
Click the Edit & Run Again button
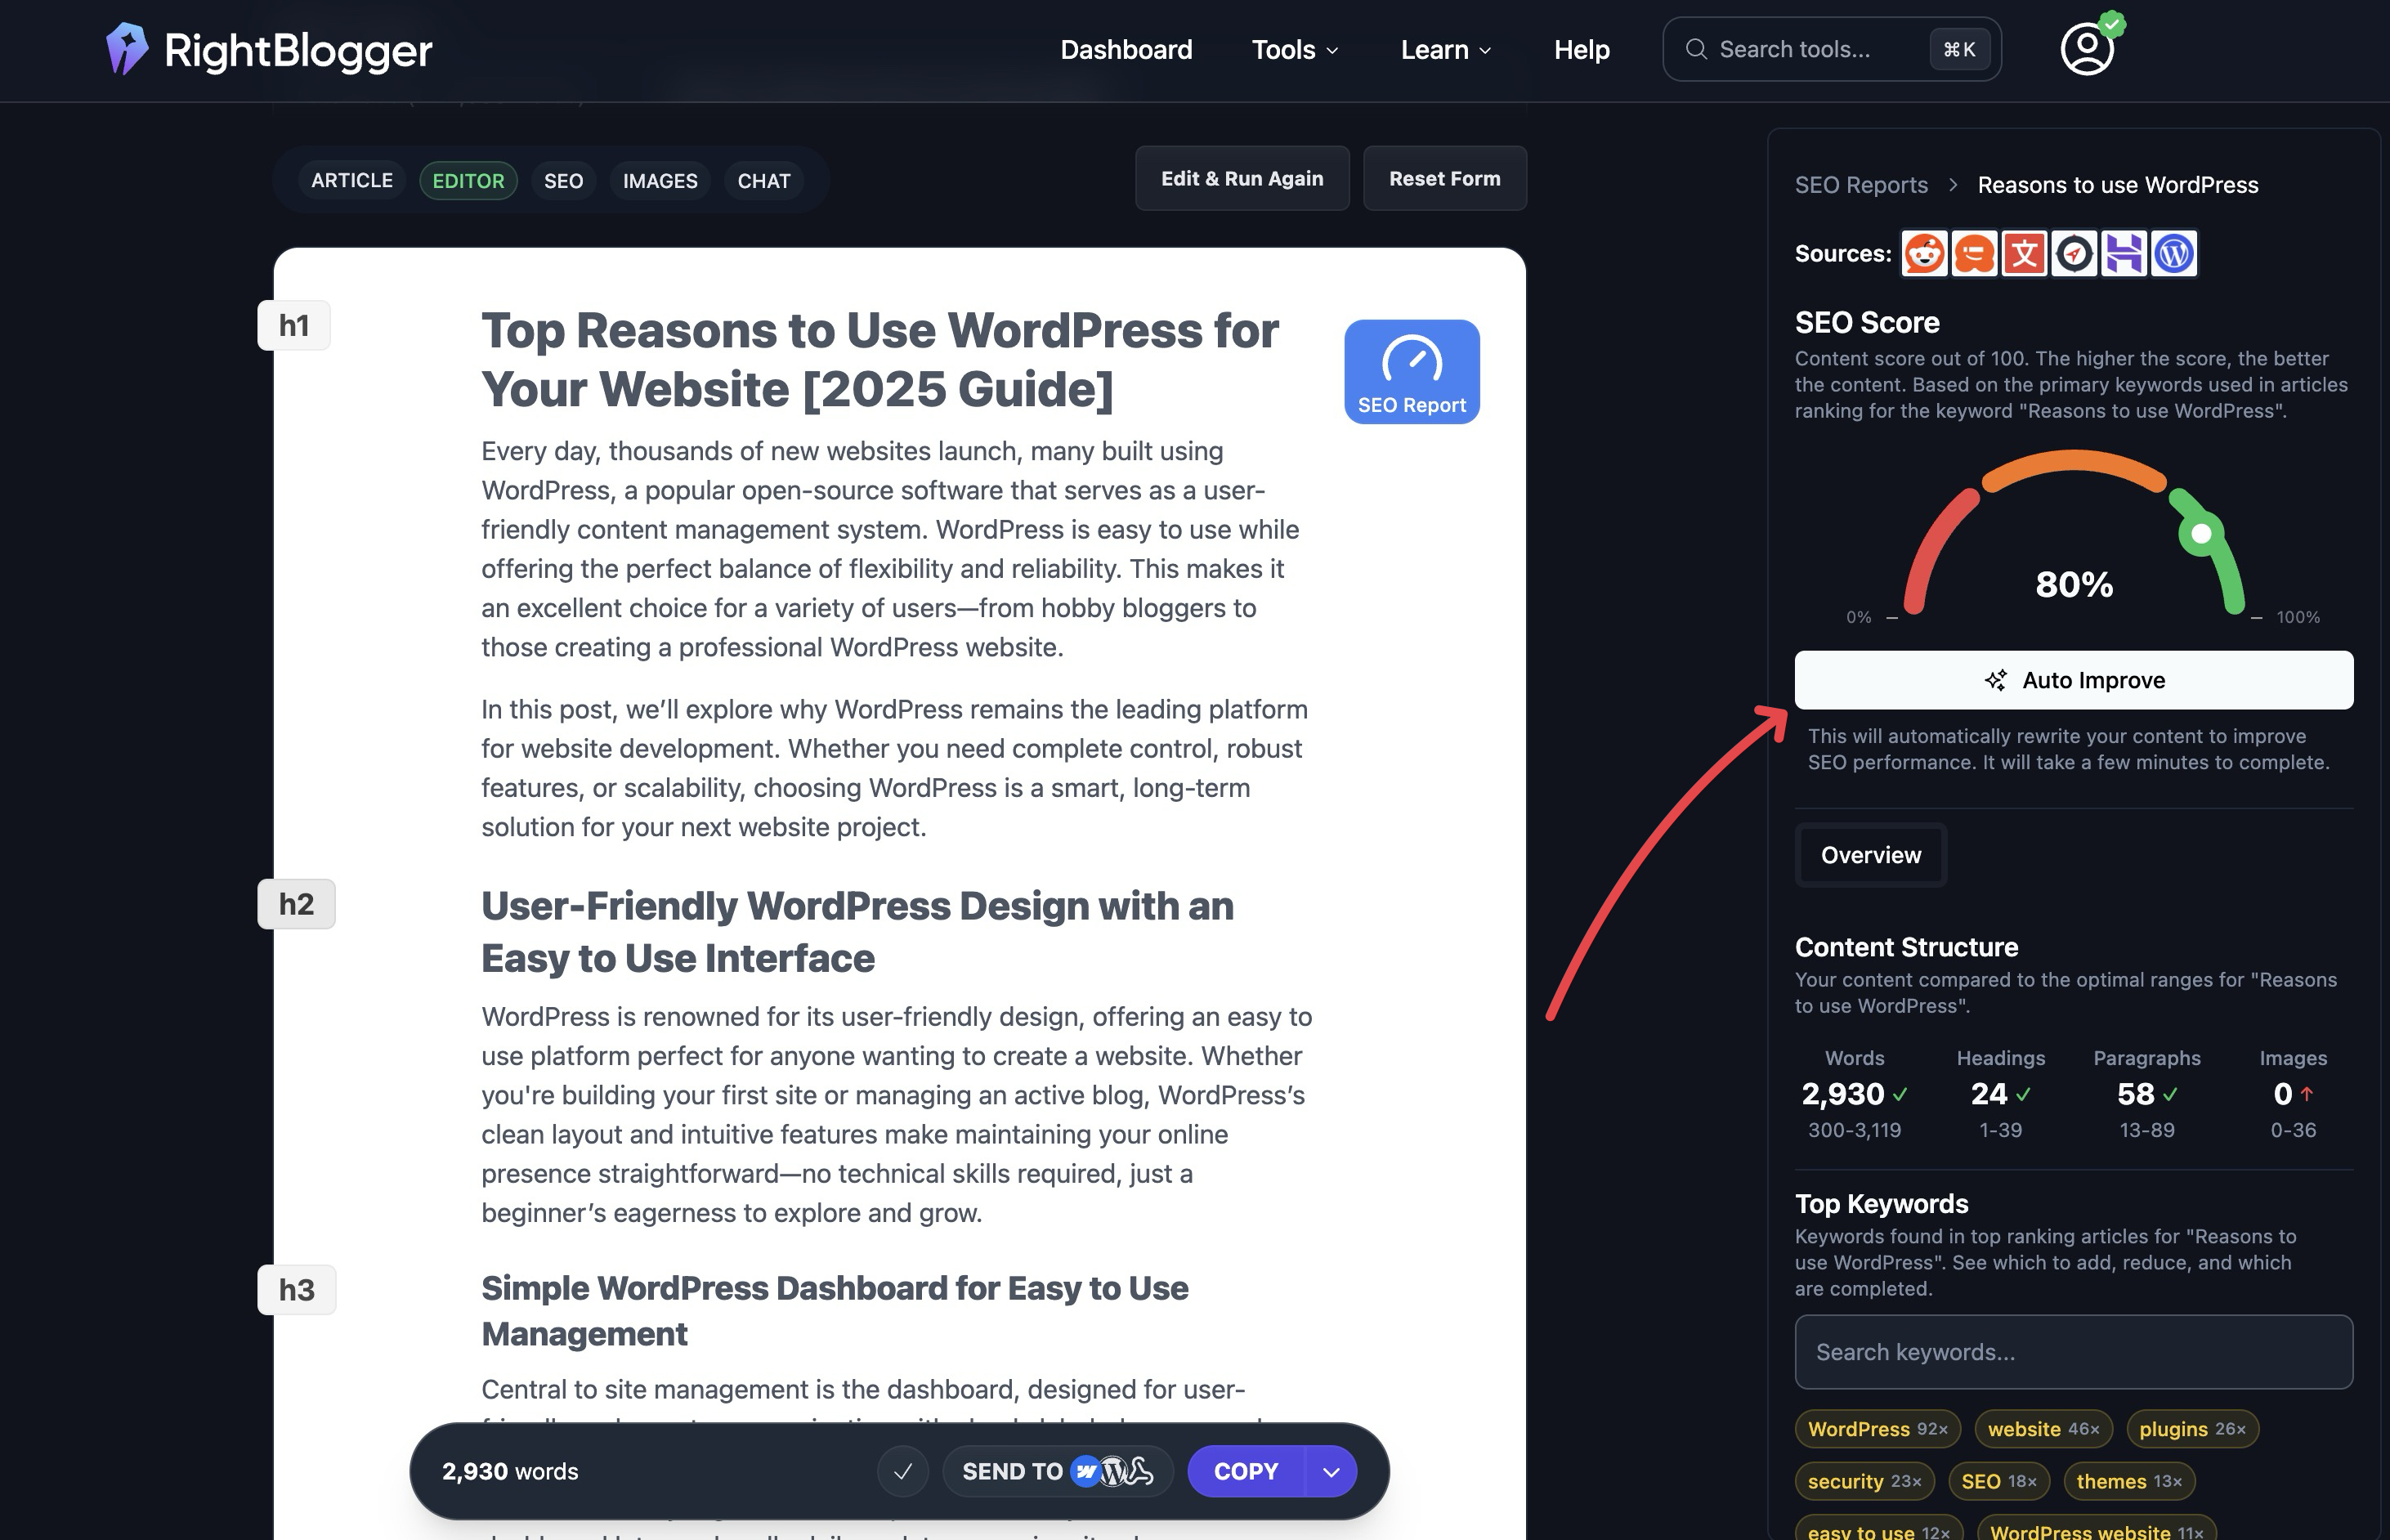point(1241,178)
